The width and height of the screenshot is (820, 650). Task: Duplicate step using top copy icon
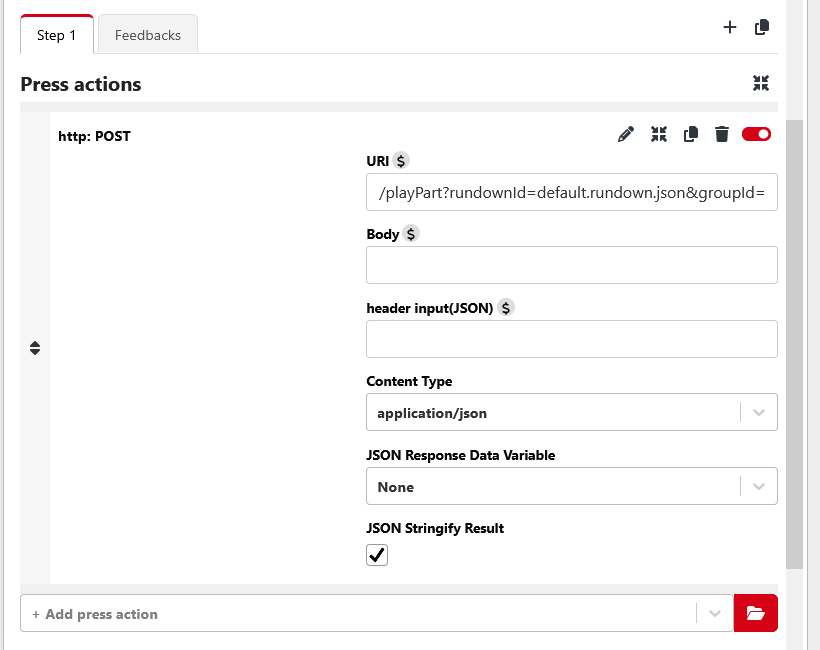click(762, 27)
